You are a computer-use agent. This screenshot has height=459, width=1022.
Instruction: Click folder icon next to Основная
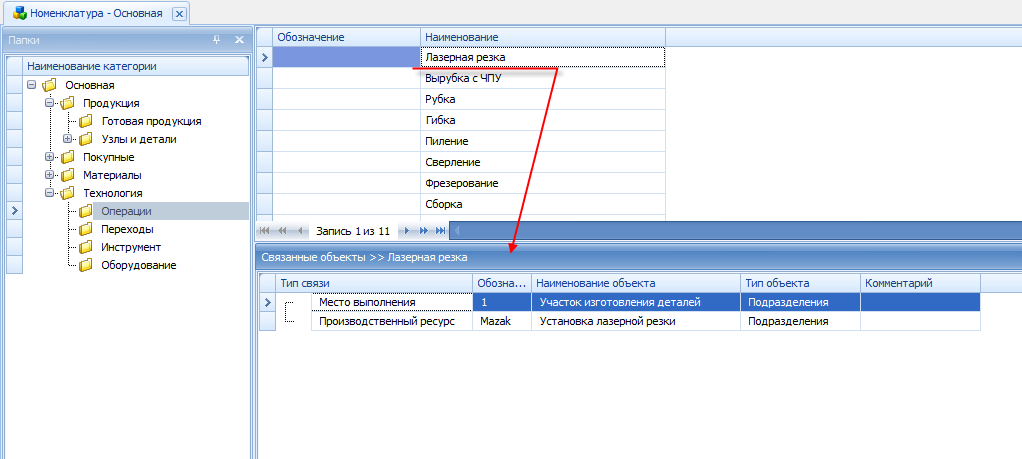pyautogui.click(x=50, y=85)
